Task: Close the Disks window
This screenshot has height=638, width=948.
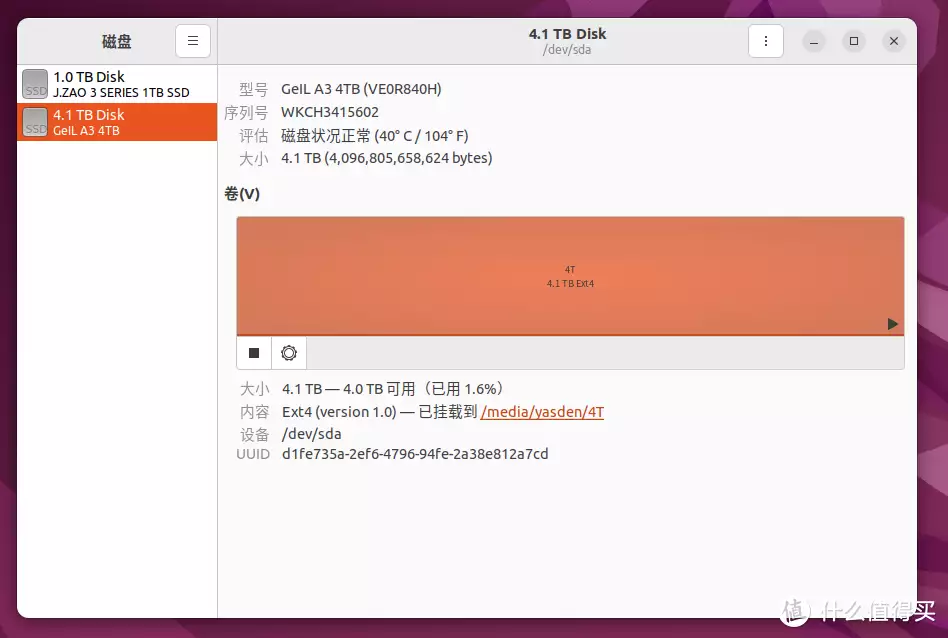Action: [894, 41]
